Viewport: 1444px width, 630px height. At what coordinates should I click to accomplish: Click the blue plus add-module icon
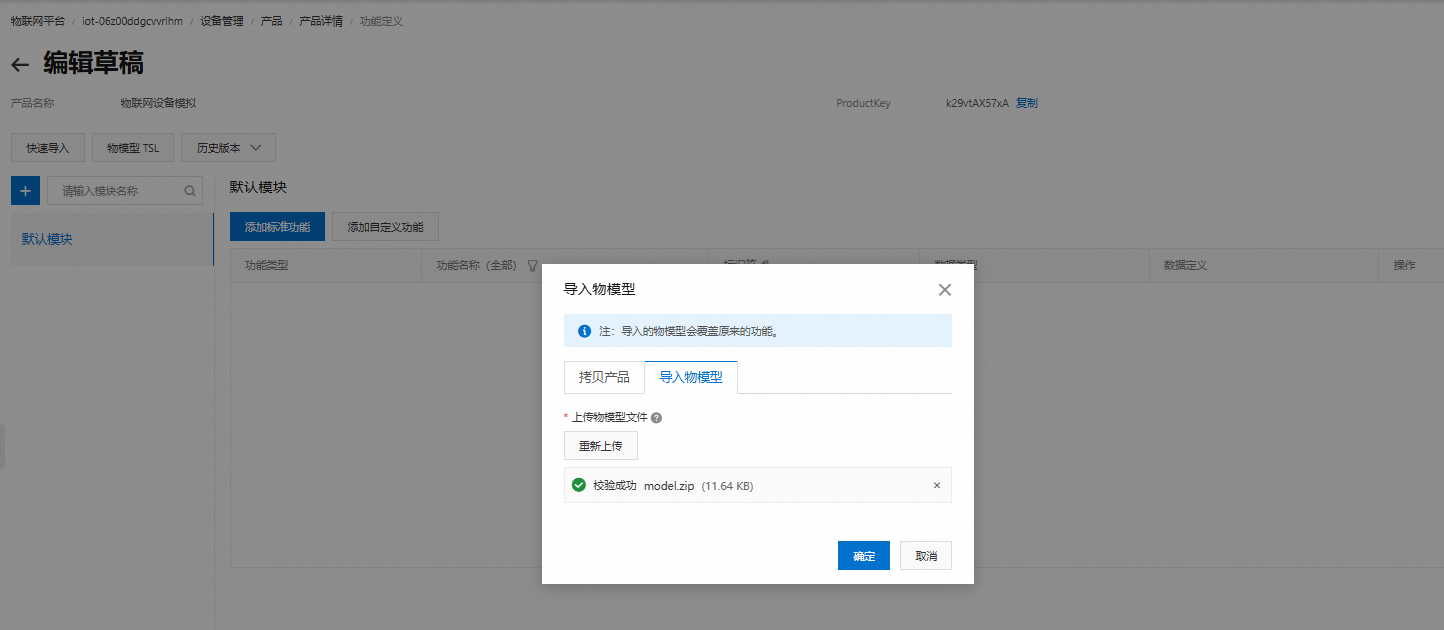pyautogui.click(x=25, y=191)
